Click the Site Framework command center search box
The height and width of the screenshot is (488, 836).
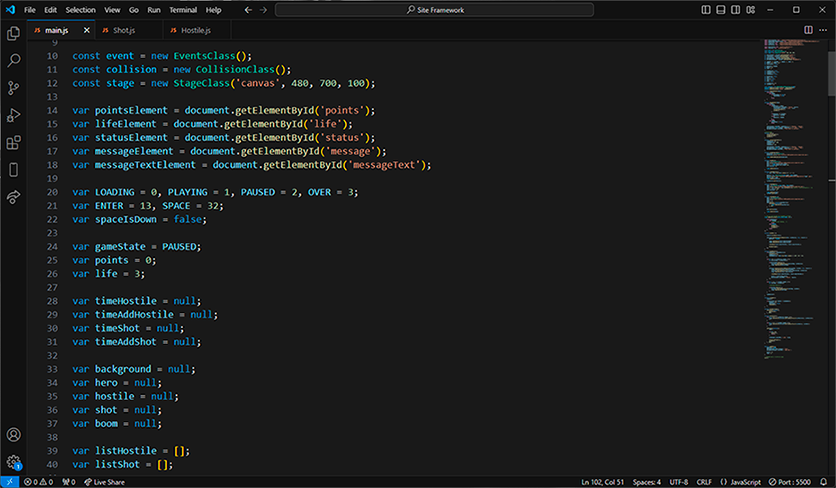coord(433,9)
